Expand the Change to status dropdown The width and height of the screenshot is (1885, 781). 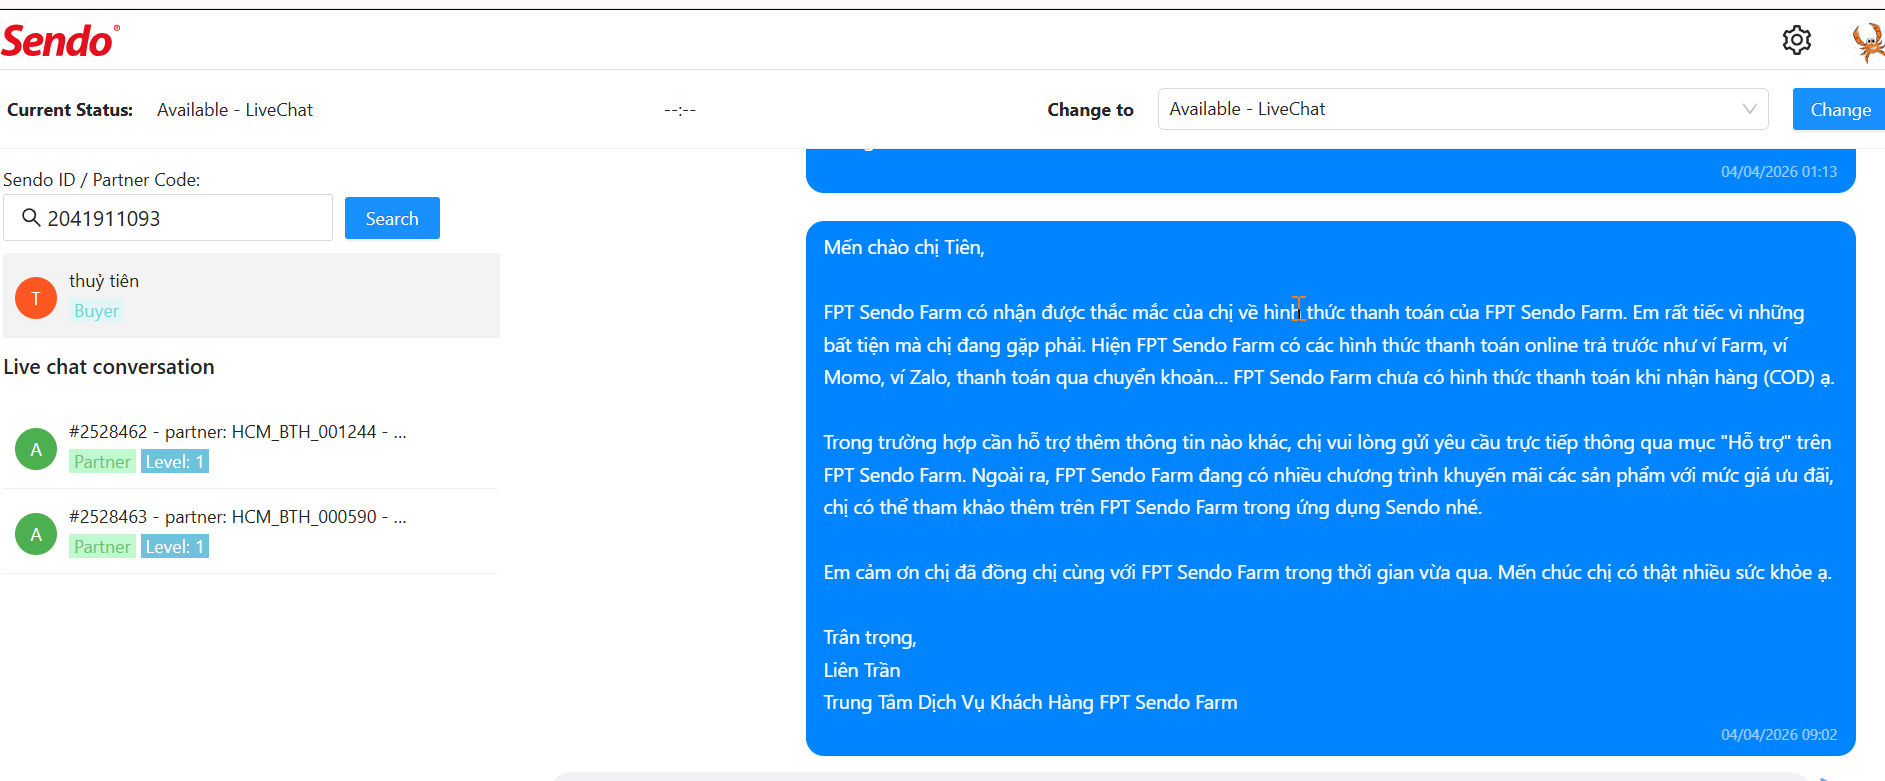click(1463, 109)
